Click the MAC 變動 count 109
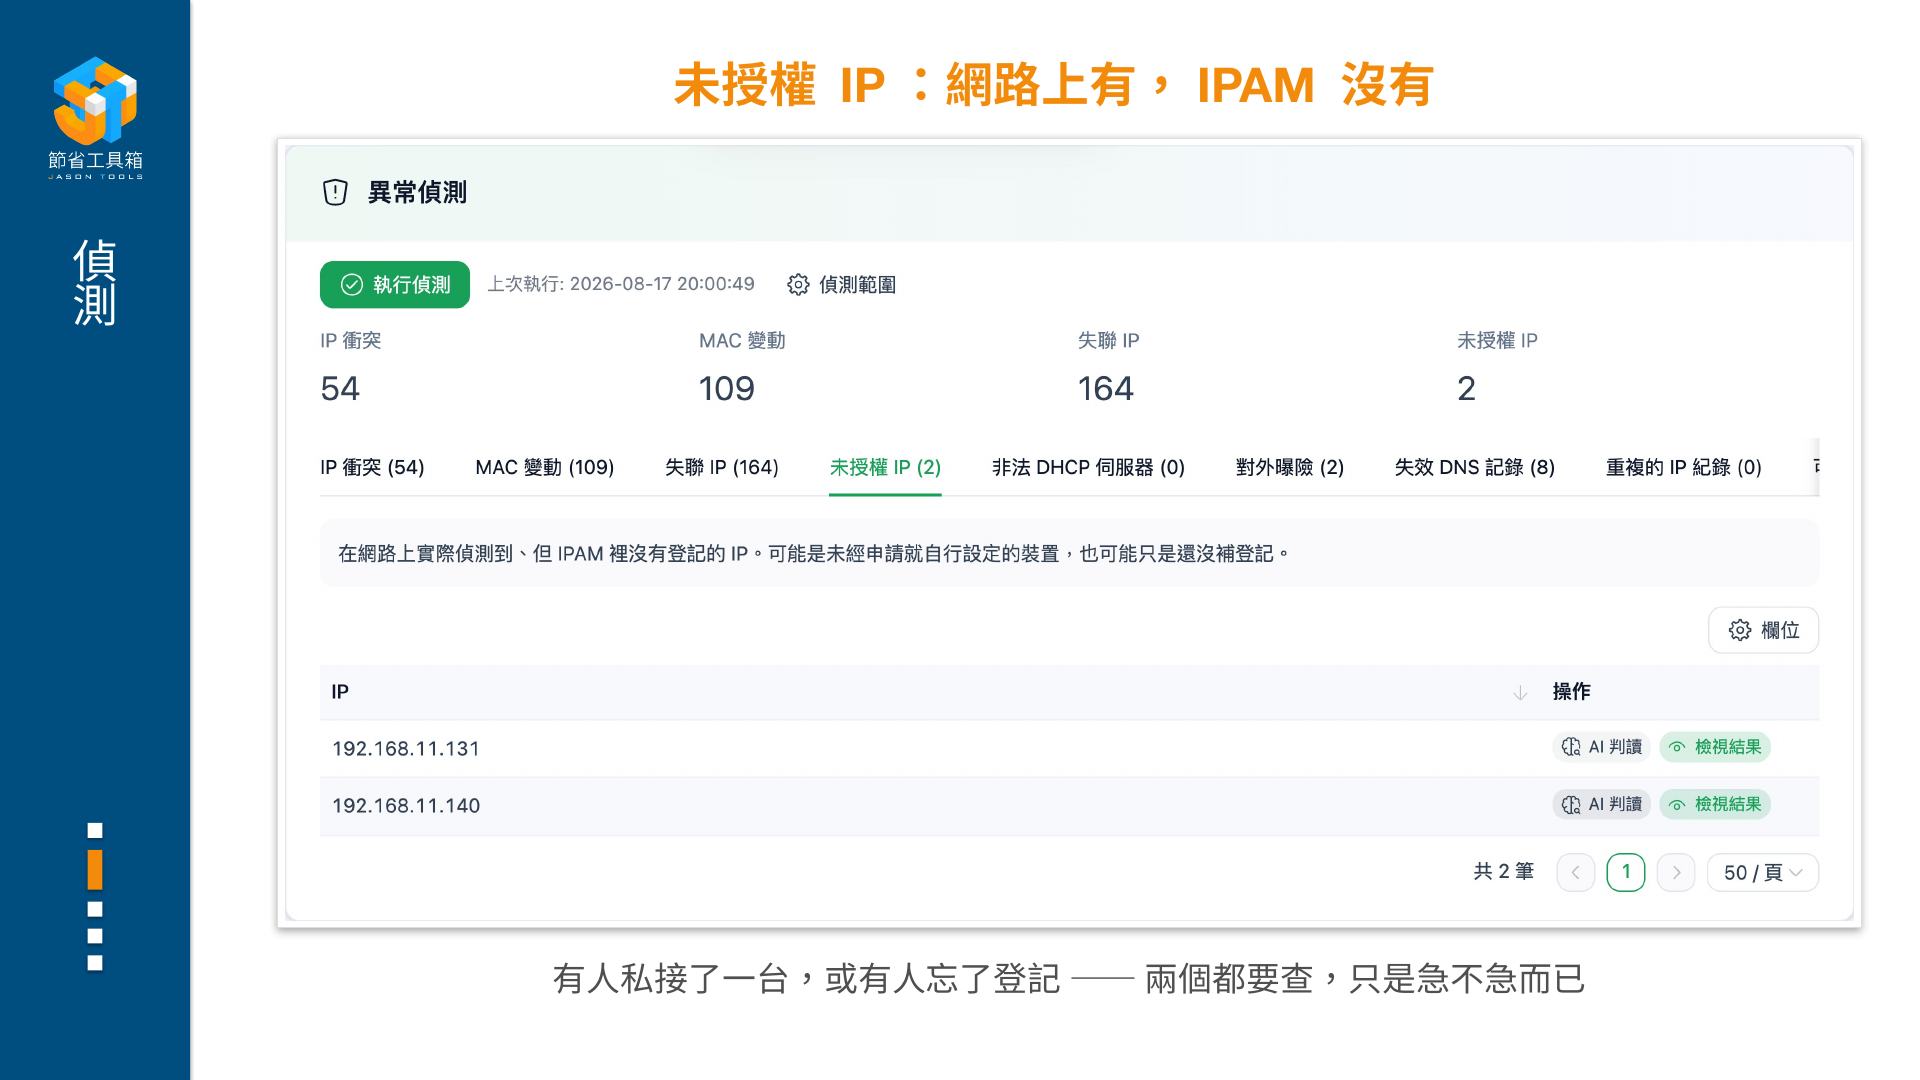This screenshot has height=1080, width=1920. tap(727, 388)
